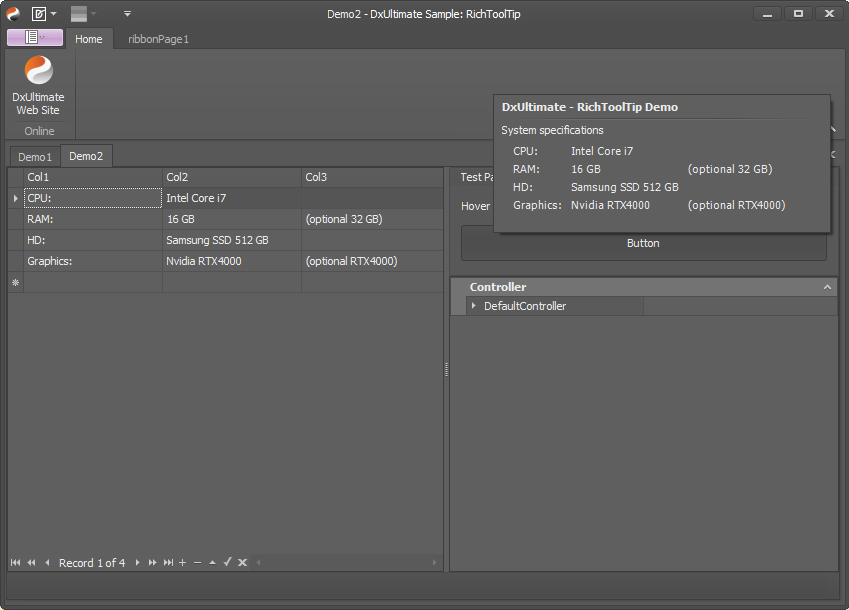Go to first record in navigator

tap(15, 562)
